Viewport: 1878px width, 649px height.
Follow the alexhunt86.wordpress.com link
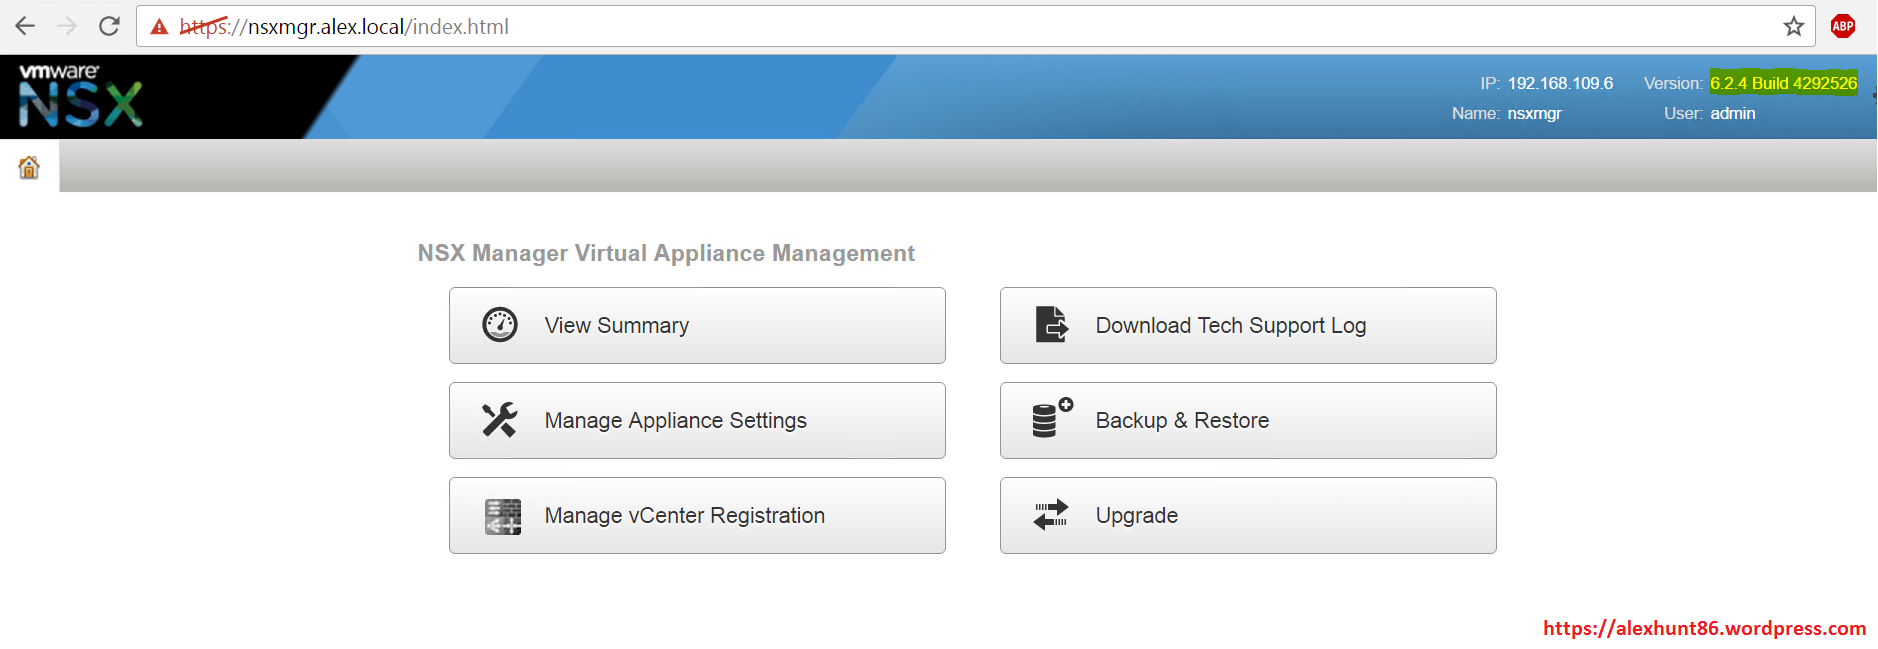[x=1703, y=628]
